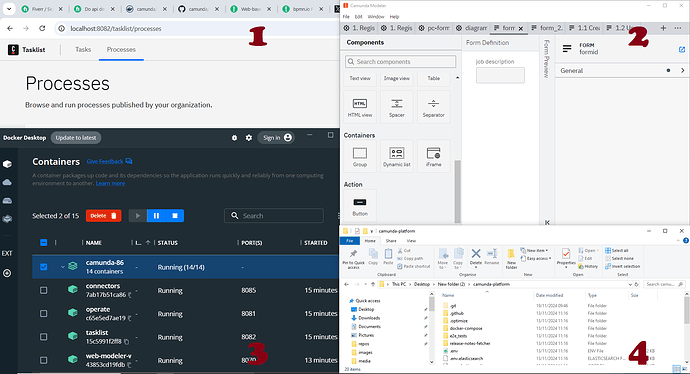
Task: Open the browser tab list dropdown
Action: pyautogui.click(x=9, y=9)
